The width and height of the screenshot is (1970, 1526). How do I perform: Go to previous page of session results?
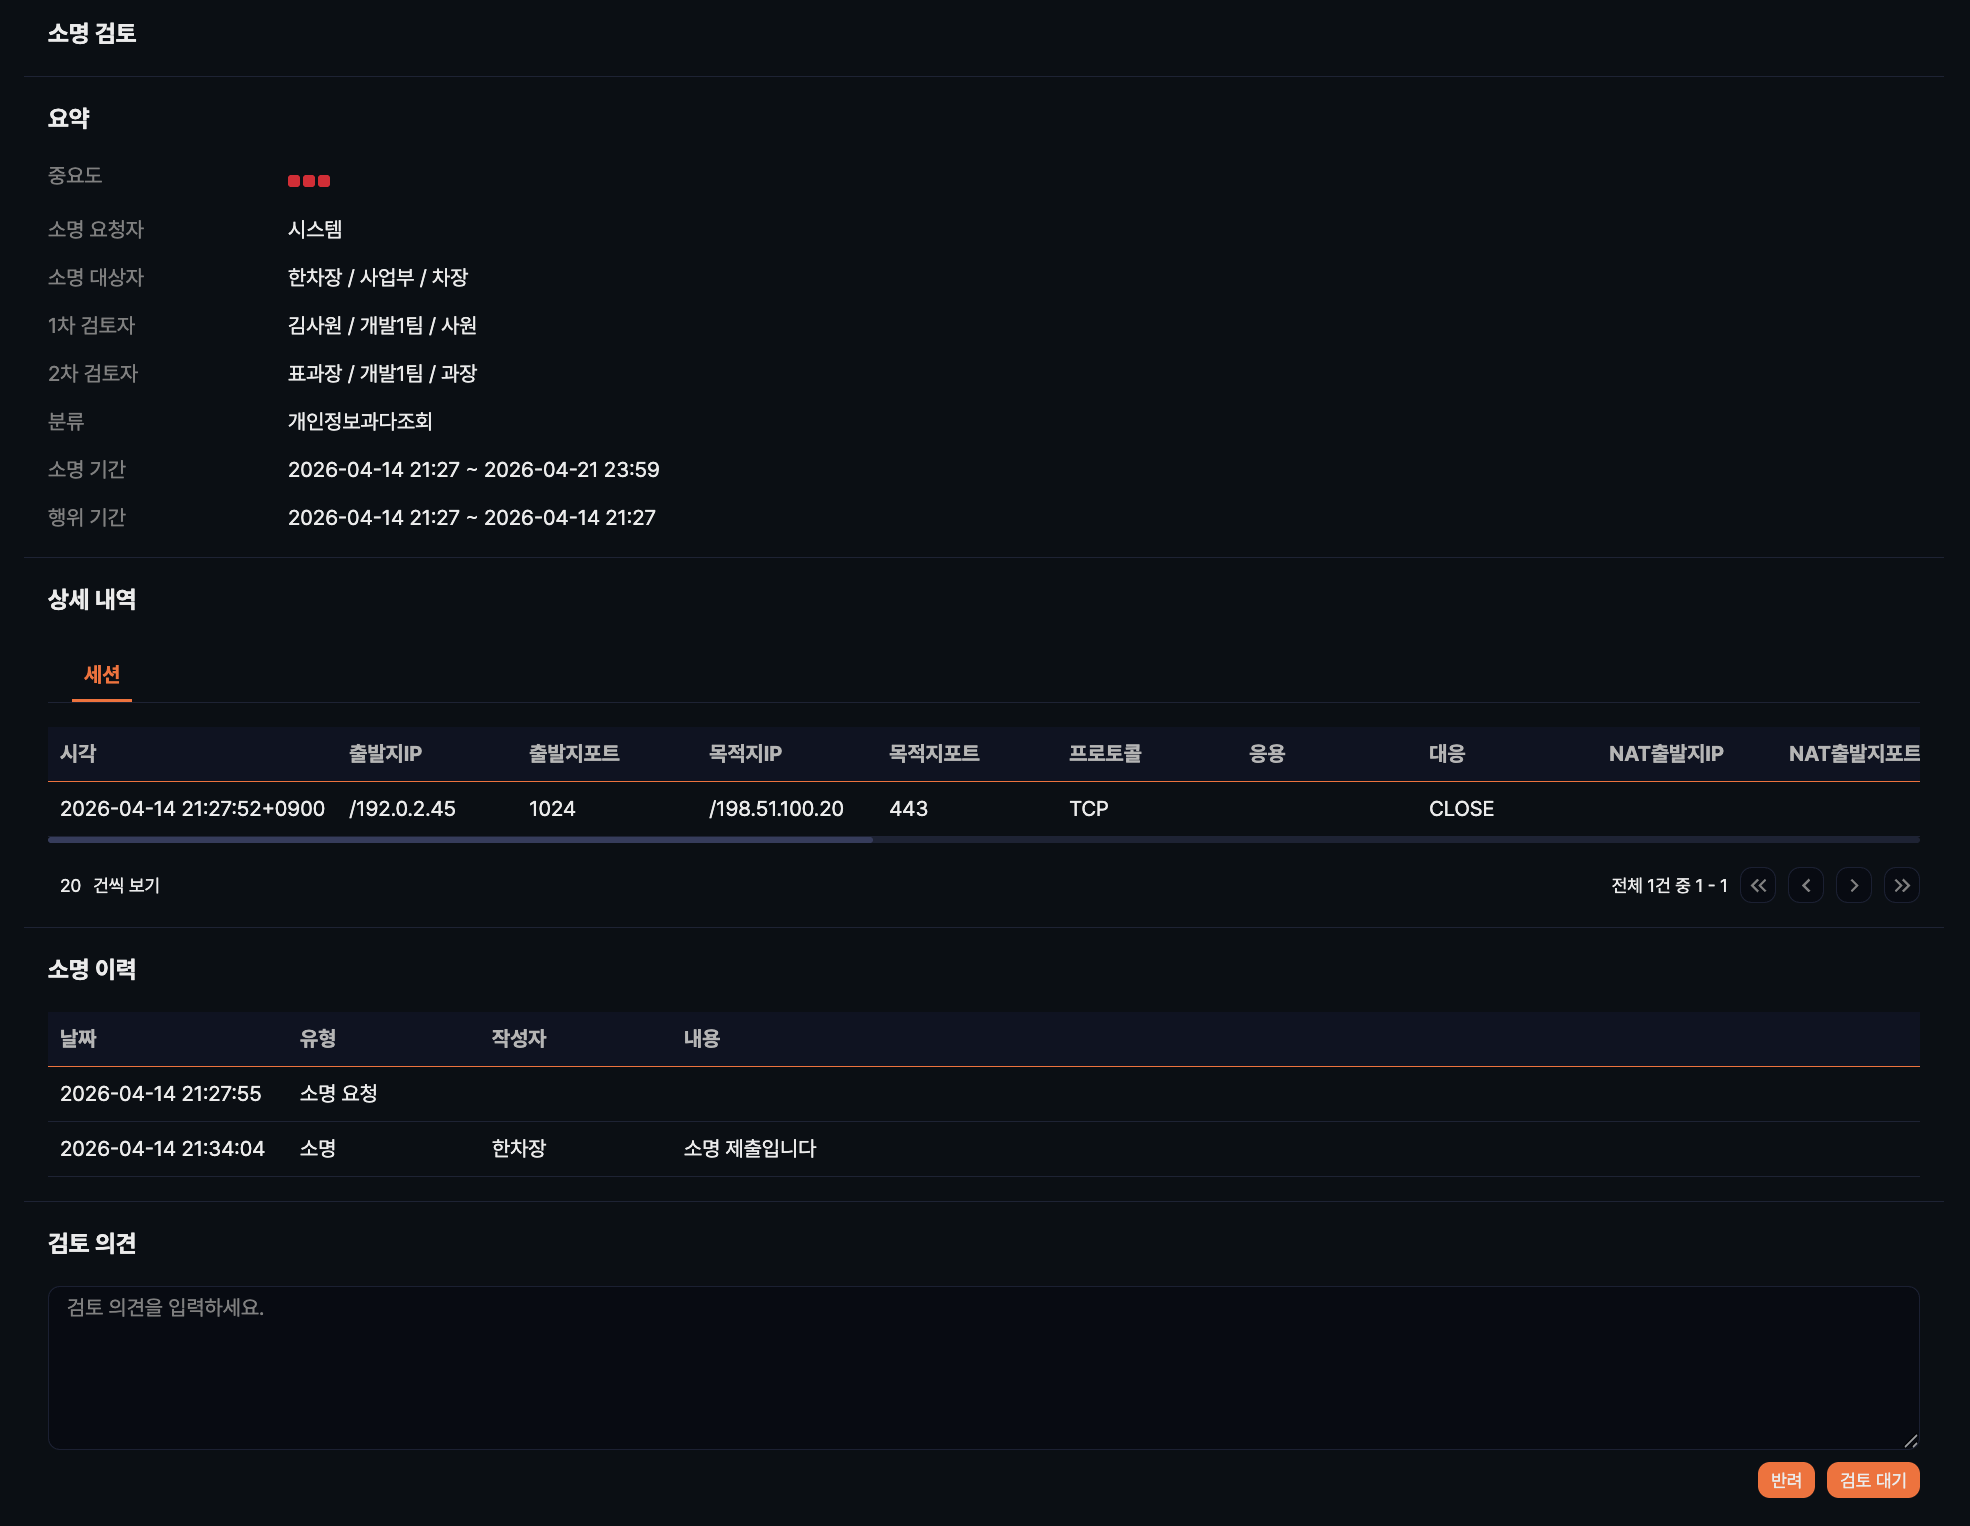pos(1805,885)
